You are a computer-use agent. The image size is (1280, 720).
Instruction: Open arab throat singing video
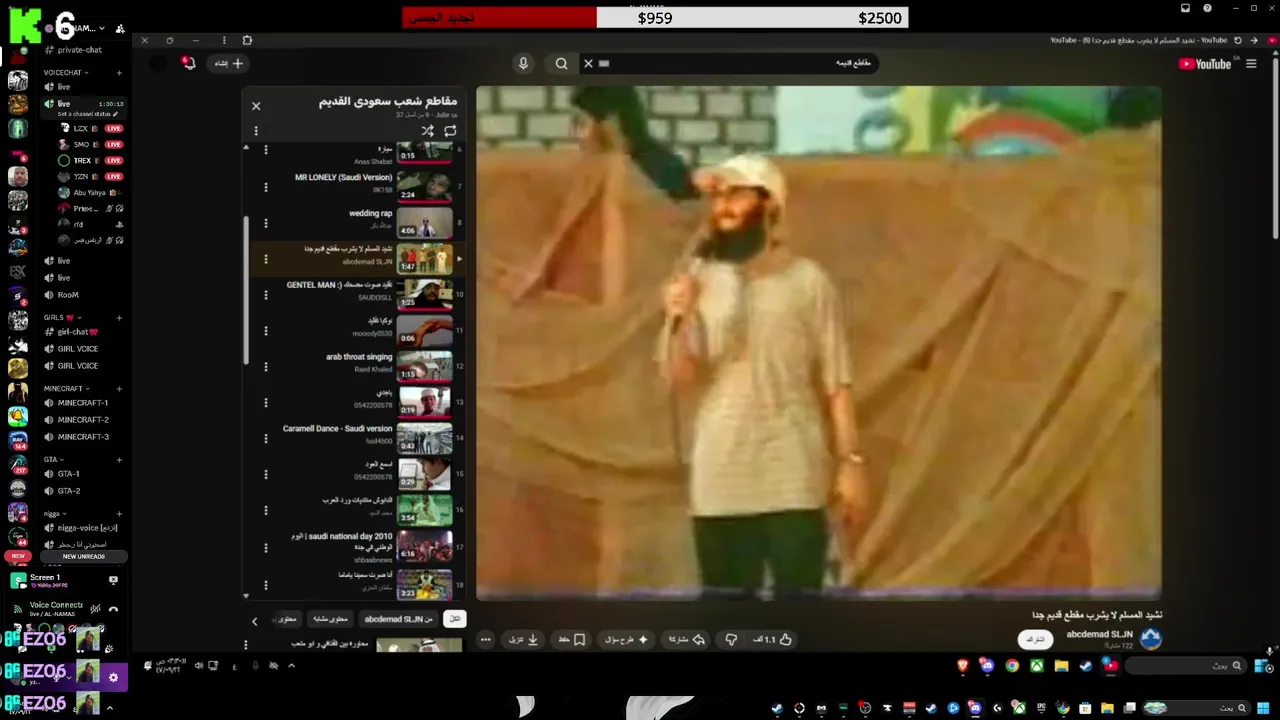pos(359,357)
